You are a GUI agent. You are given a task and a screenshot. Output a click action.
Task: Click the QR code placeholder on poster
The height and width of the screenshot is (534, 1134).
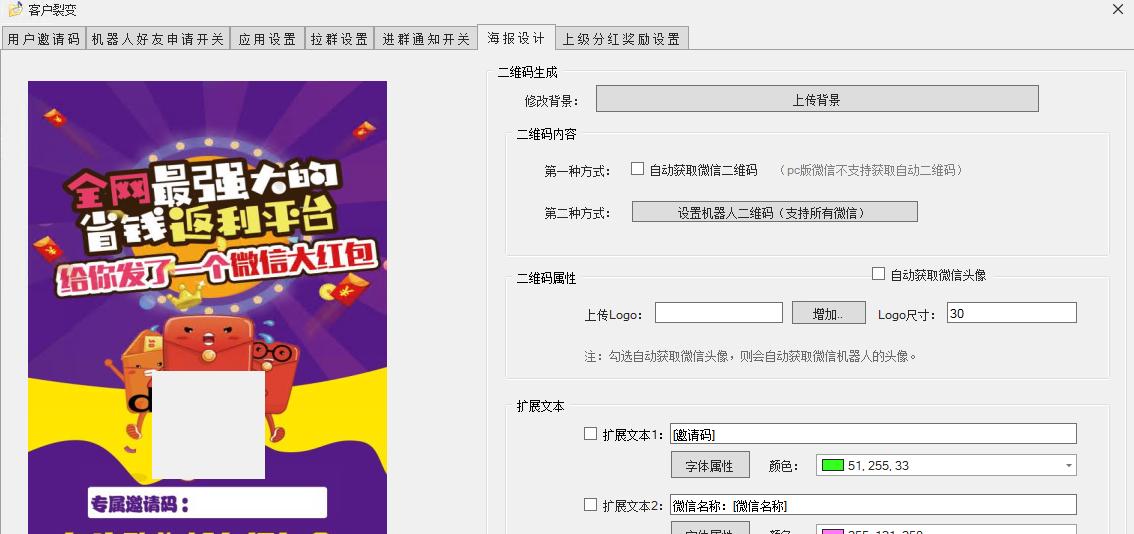pos(208,425)
